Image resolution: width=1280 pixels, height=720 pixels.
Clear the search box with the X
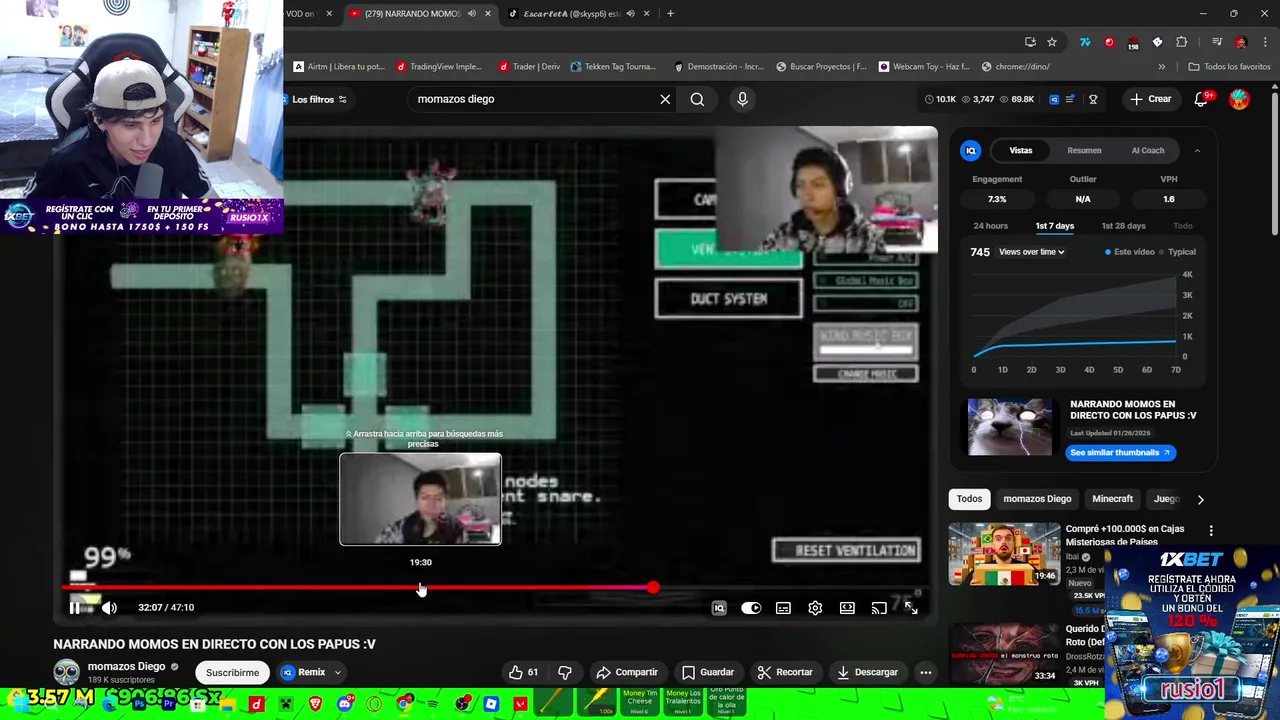click(665, 99)
